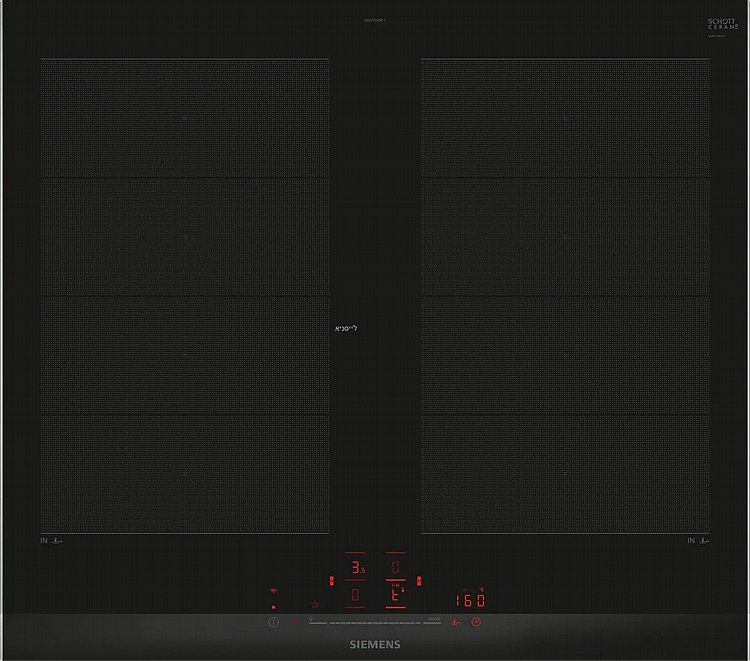Select the lower left zone showing 0
The width and height of the screenshot is (750, 661).
point(355,595)
